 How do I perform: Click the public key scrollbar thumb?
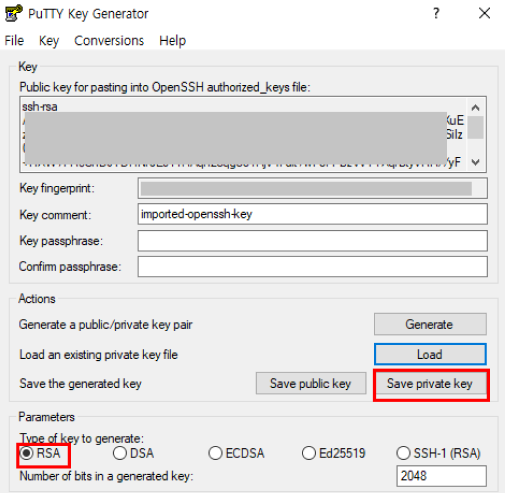coord(476,127)
